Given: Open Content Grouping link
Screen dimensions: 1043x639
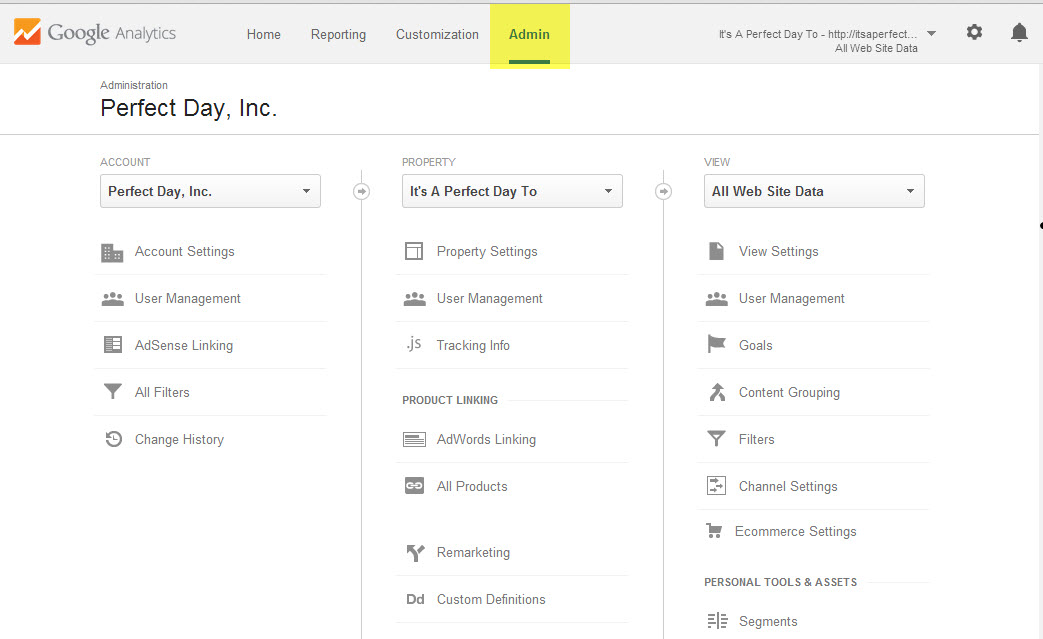Looking at the screenshot, I should (x=789, y=392).
